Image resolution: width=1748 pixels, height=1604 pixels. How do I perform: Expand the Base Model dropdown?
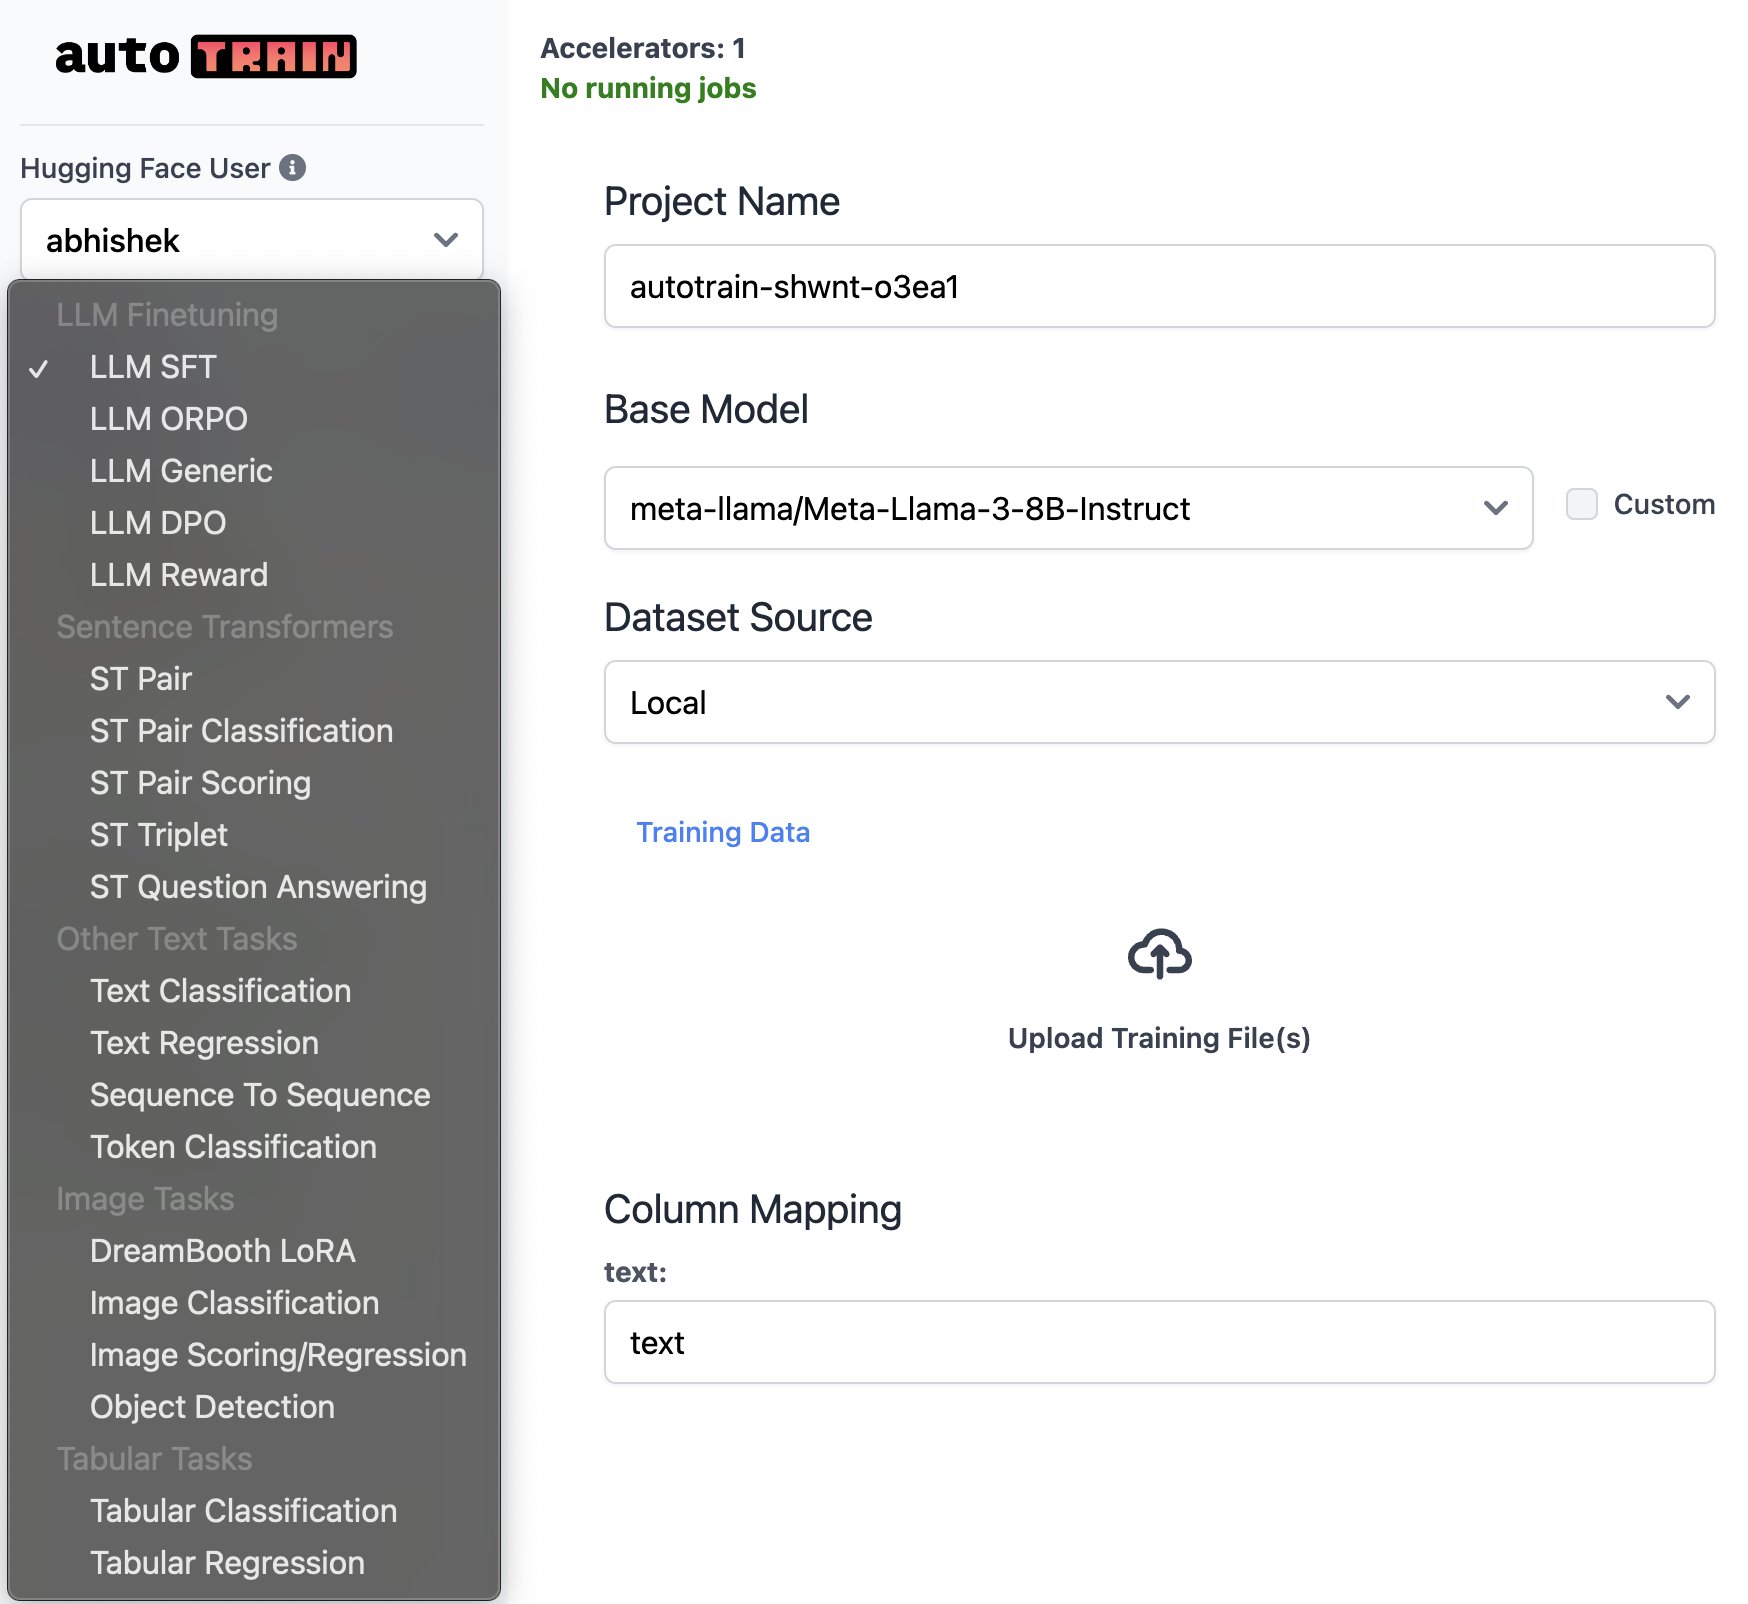coord(1068,508)
